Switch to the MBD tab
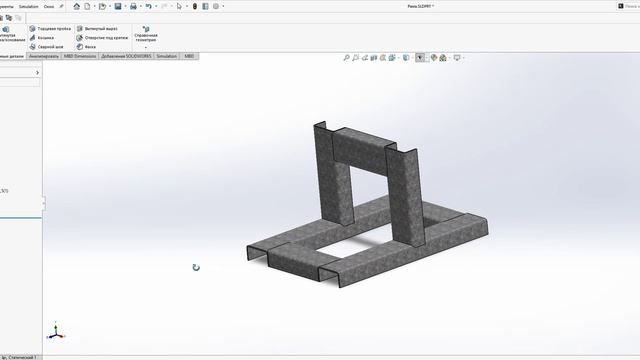 [x=189, y=56]
